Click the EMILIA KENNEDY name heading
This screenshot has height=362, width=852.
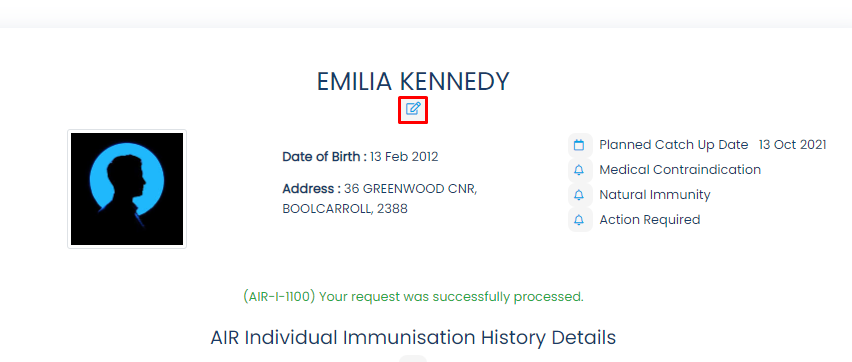pyautogui.click(x=413, y=82)
